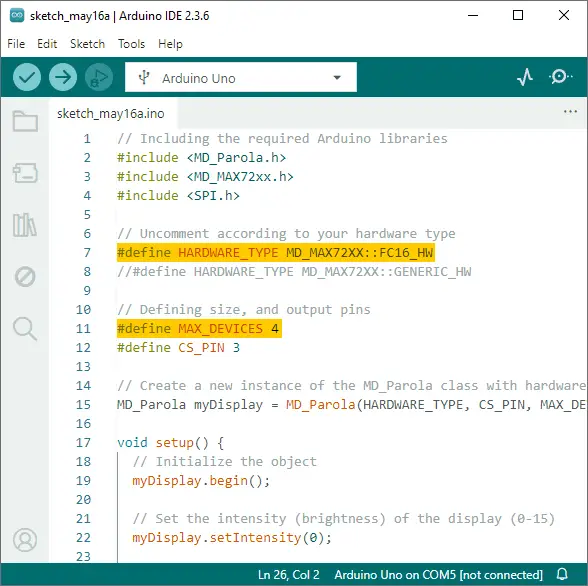588x586 pixels.
Task: Click the notifications bell in status bar
Action: (x=562, y=574)
